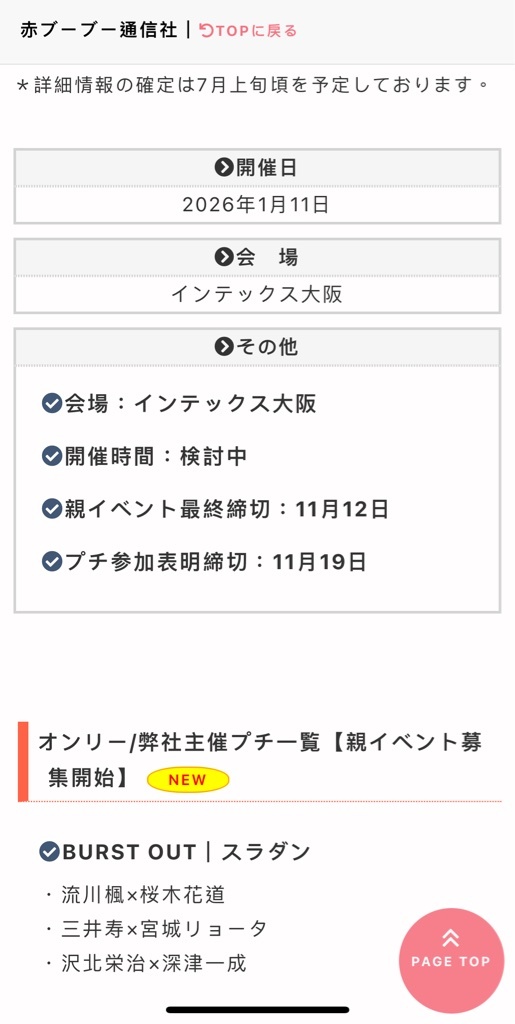Click the checkmark icon beside BURST OUT
Screen dimensions: 515x1024
pyautogui.click(x=50, y=852)
